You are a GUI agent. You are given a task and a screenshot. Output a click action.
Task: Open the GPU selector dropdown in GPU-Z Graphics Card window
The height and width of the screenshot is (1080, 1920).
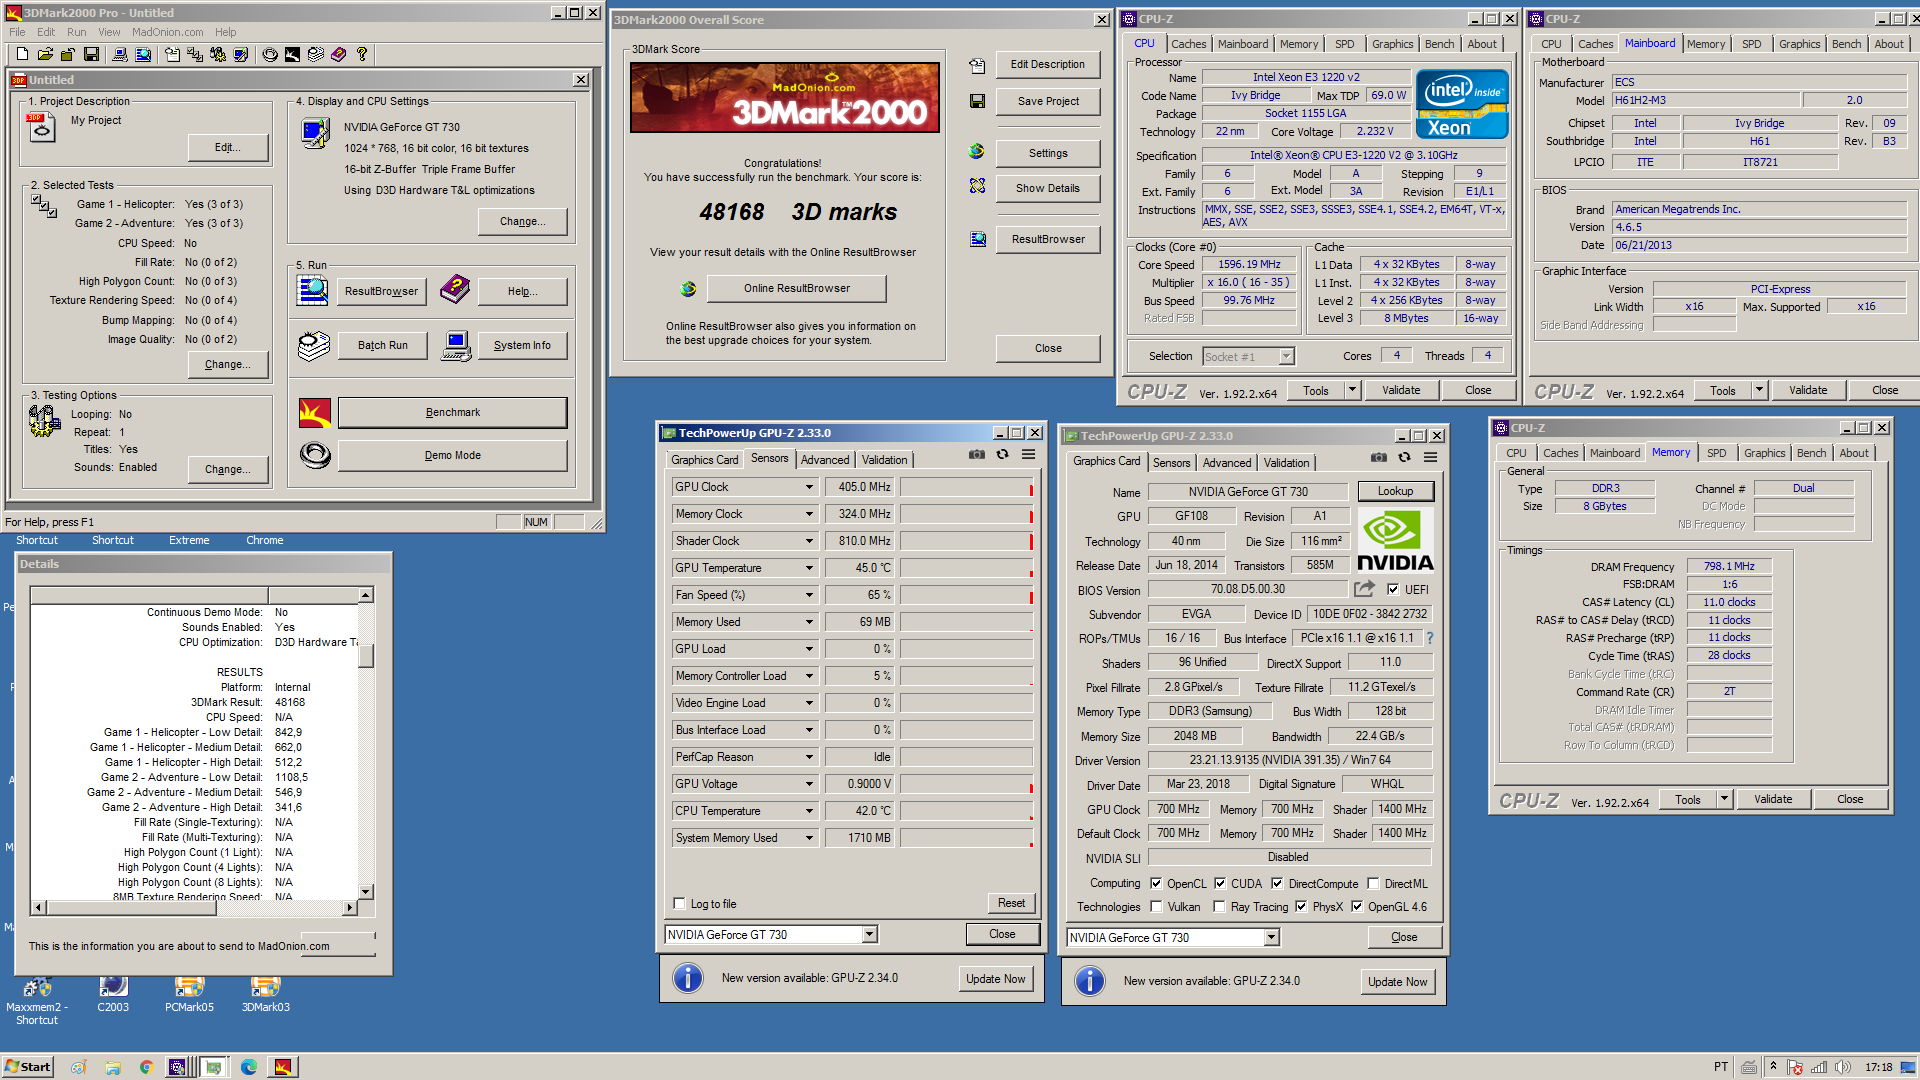(1271, 937)
